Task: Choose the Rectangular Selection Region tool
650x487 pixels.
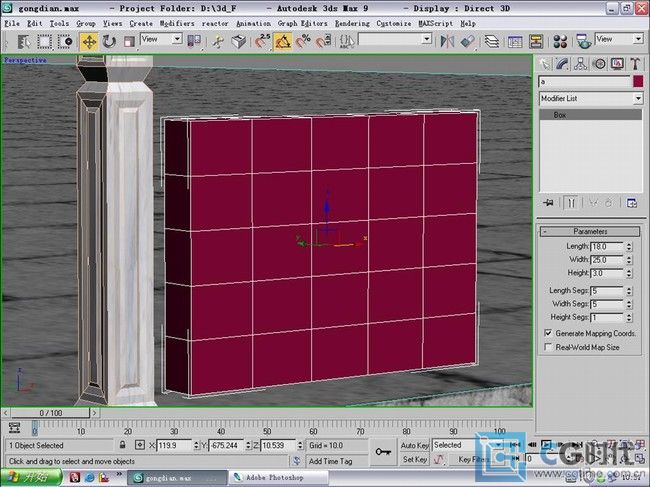Action: [x=45, y=41]
